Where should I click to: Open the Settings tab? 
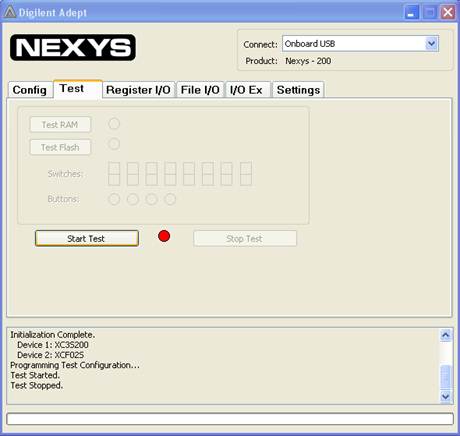[x=298, y=90]
